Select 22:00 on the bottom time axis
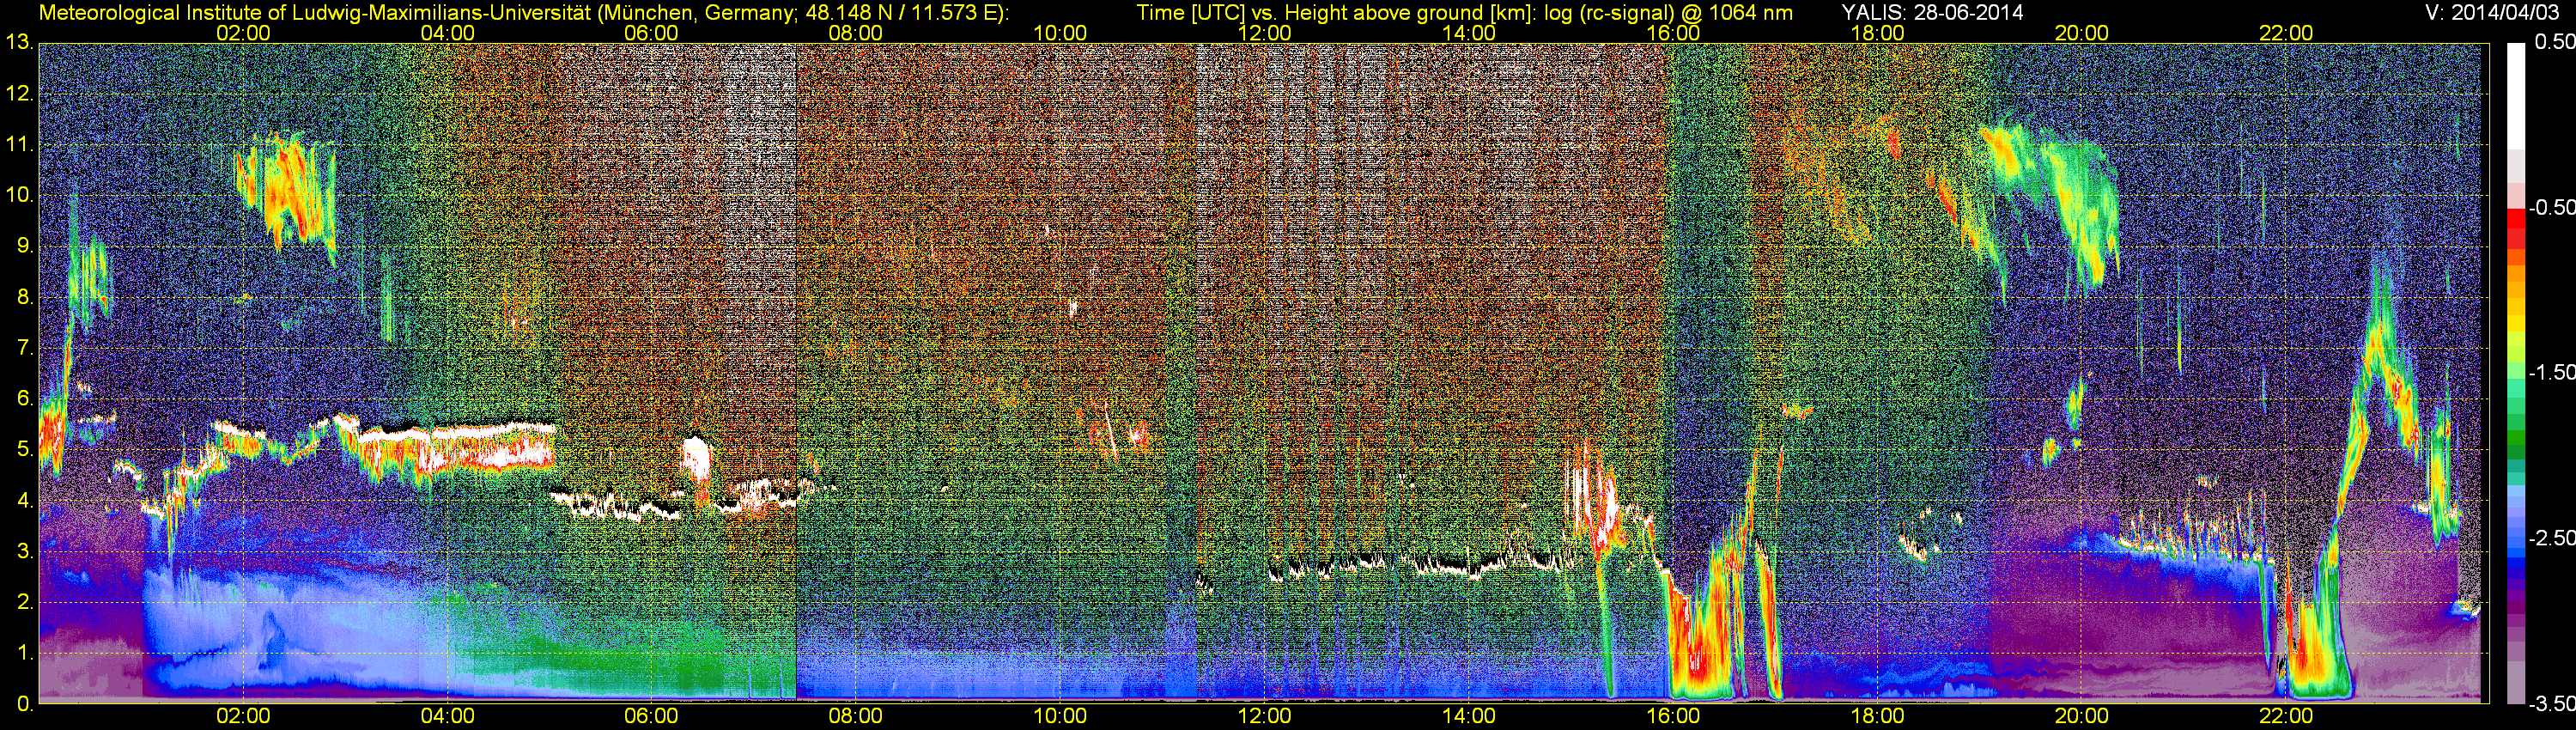 click(x=2286, y=716)
